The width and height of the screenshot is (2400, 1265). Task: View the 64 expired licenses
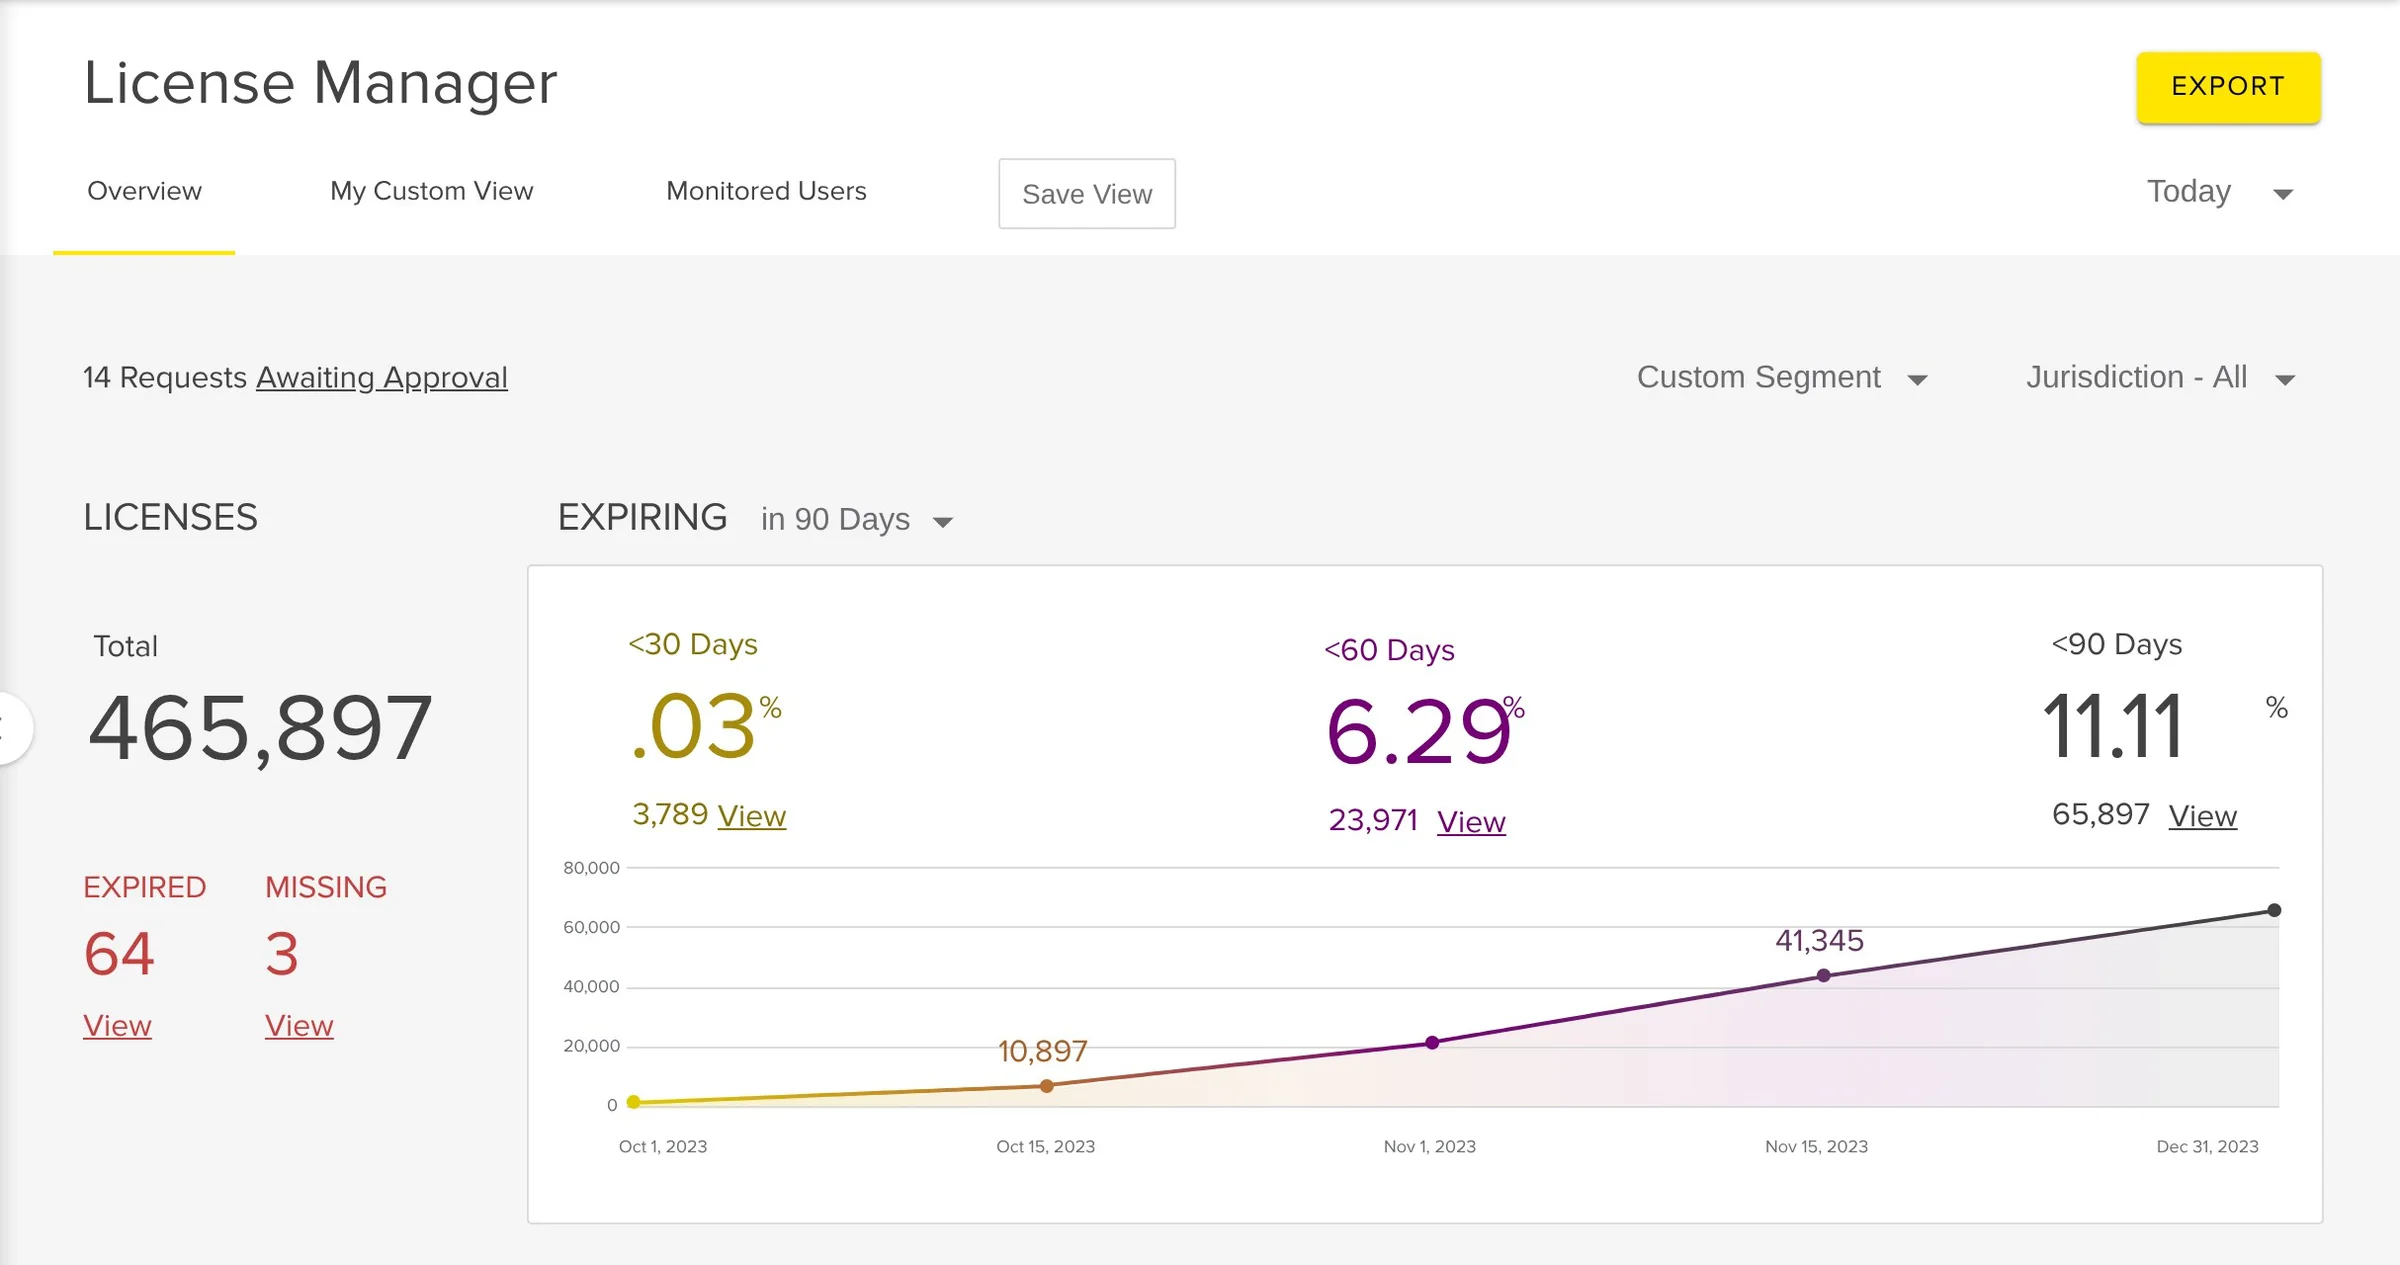coord(117,1025)
